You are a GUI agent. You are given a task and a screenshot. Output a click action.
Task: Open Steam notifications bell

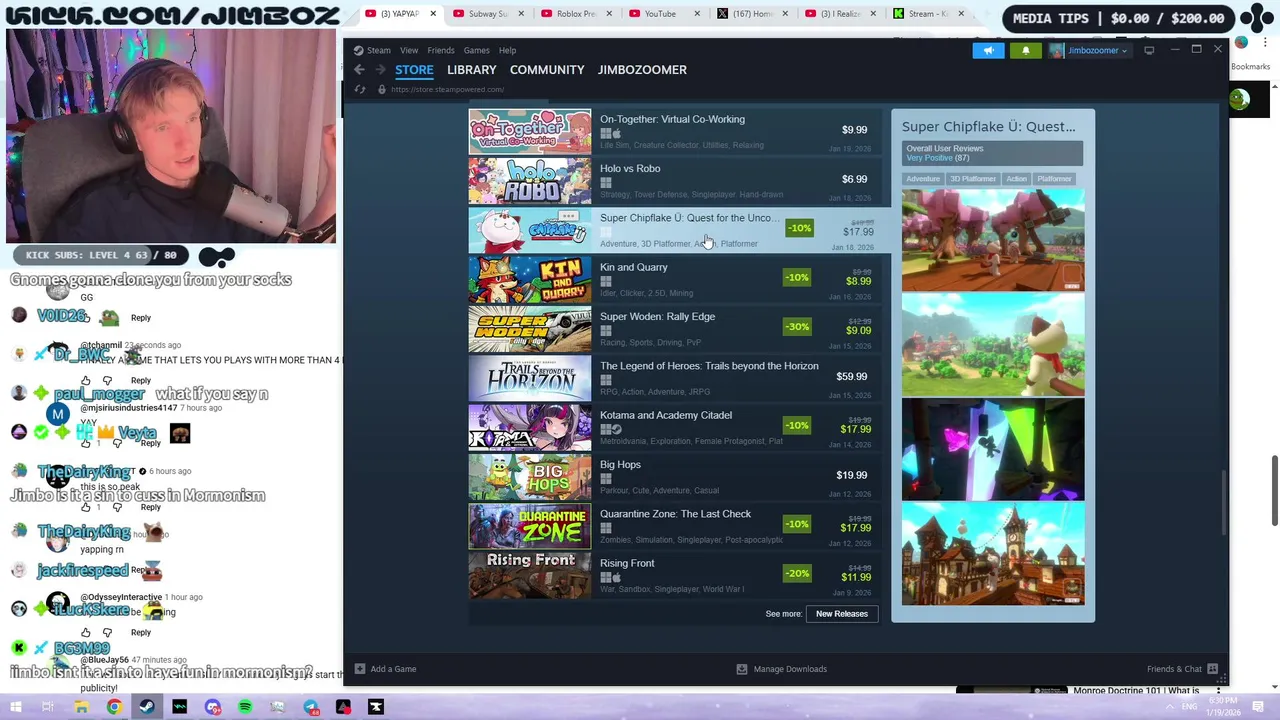click(1025, 50)
